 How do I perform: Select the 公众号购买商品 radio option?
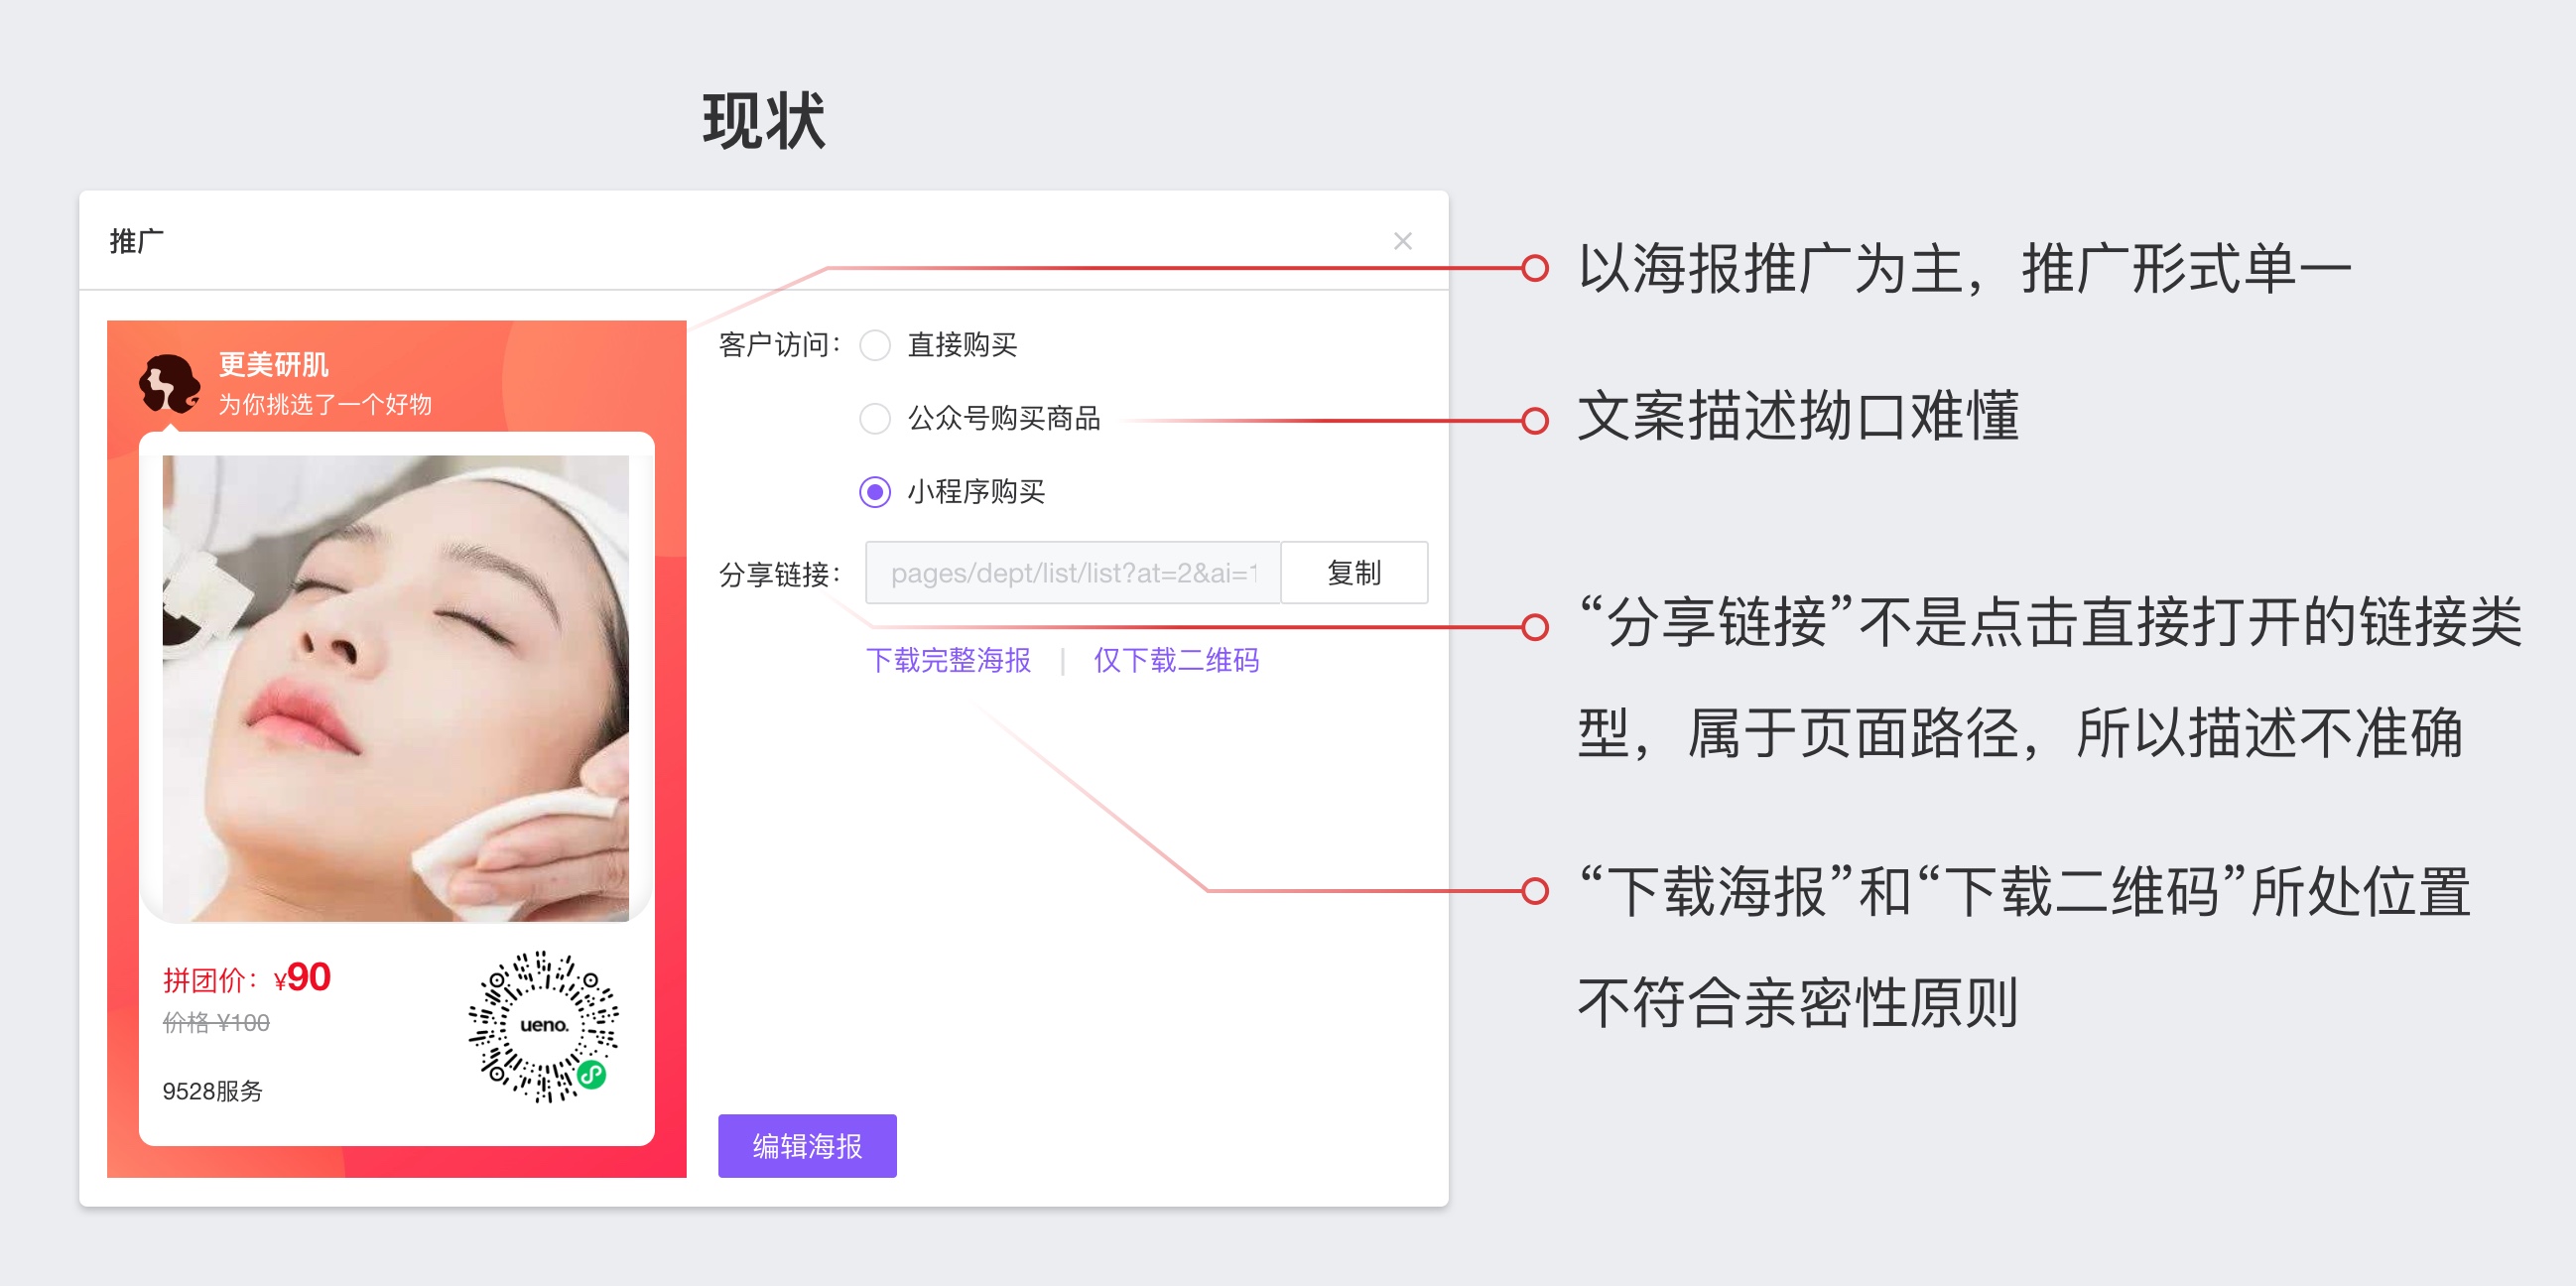click(x=875, y=418)
